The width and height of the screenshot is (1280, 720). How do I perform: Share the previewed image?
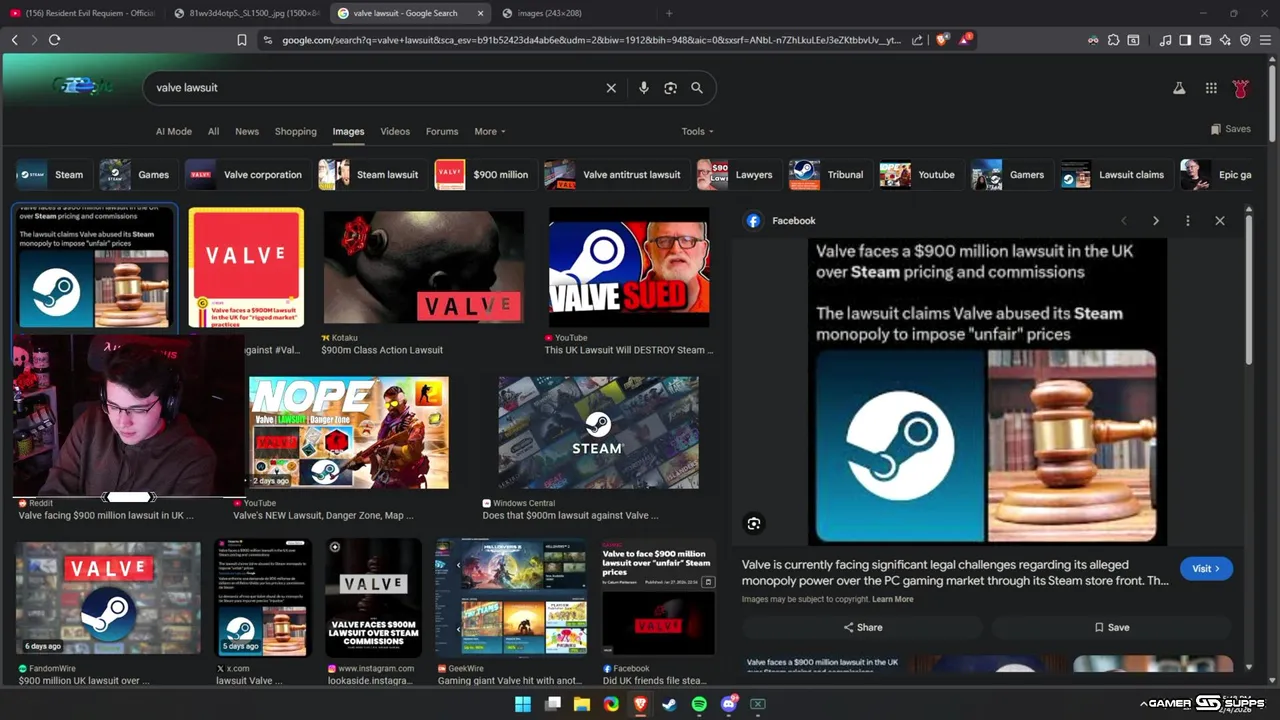(x=863, y=627)
